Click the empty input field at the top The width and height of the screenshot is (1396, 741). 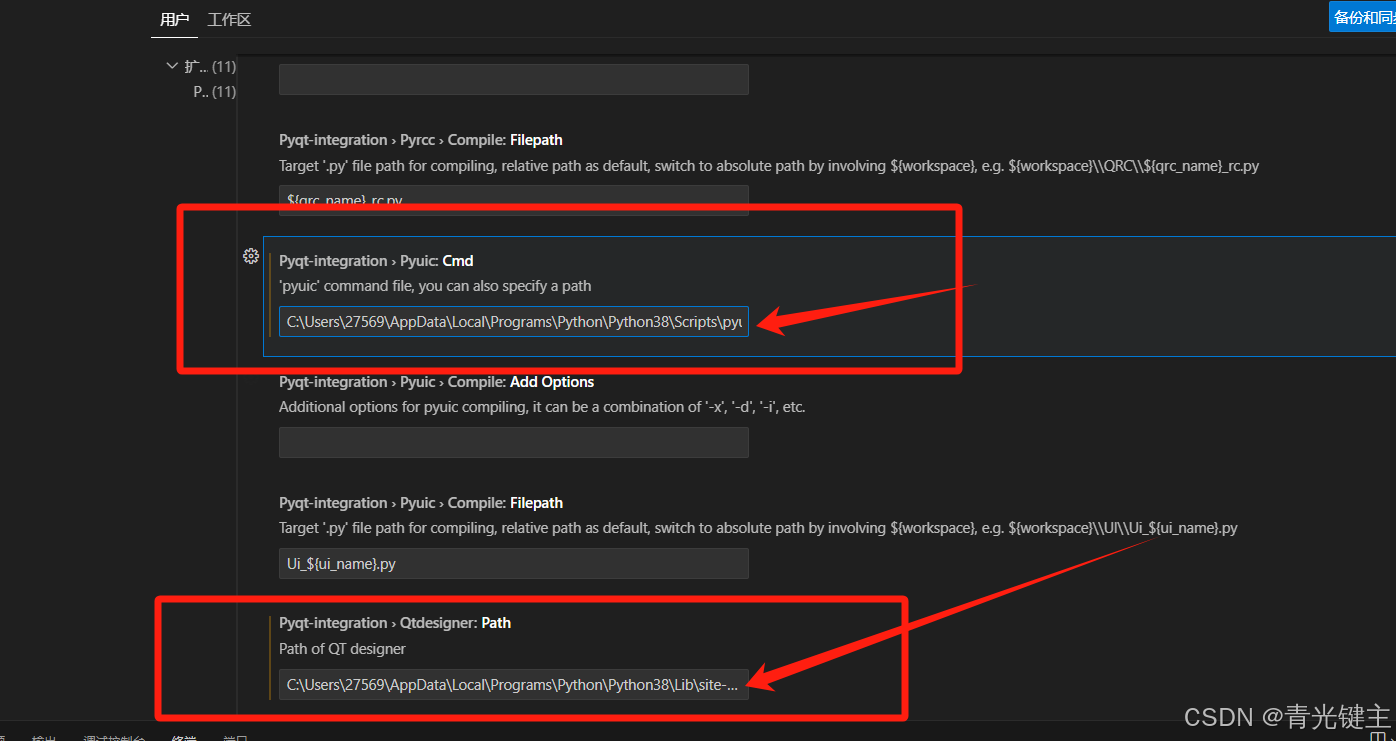click(x=513, y=79)
